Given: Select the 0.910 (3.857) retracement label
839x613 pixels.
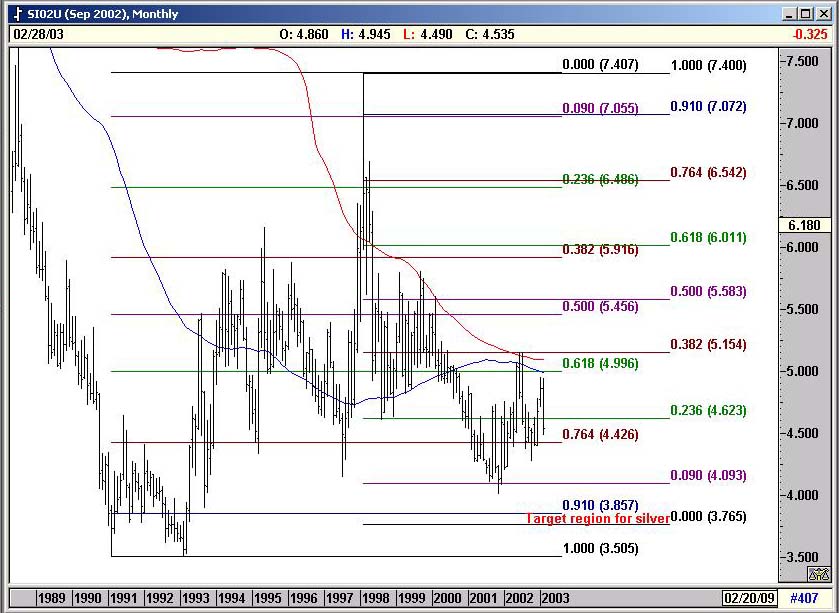Looking at the screenshot, I should point(600,505).
